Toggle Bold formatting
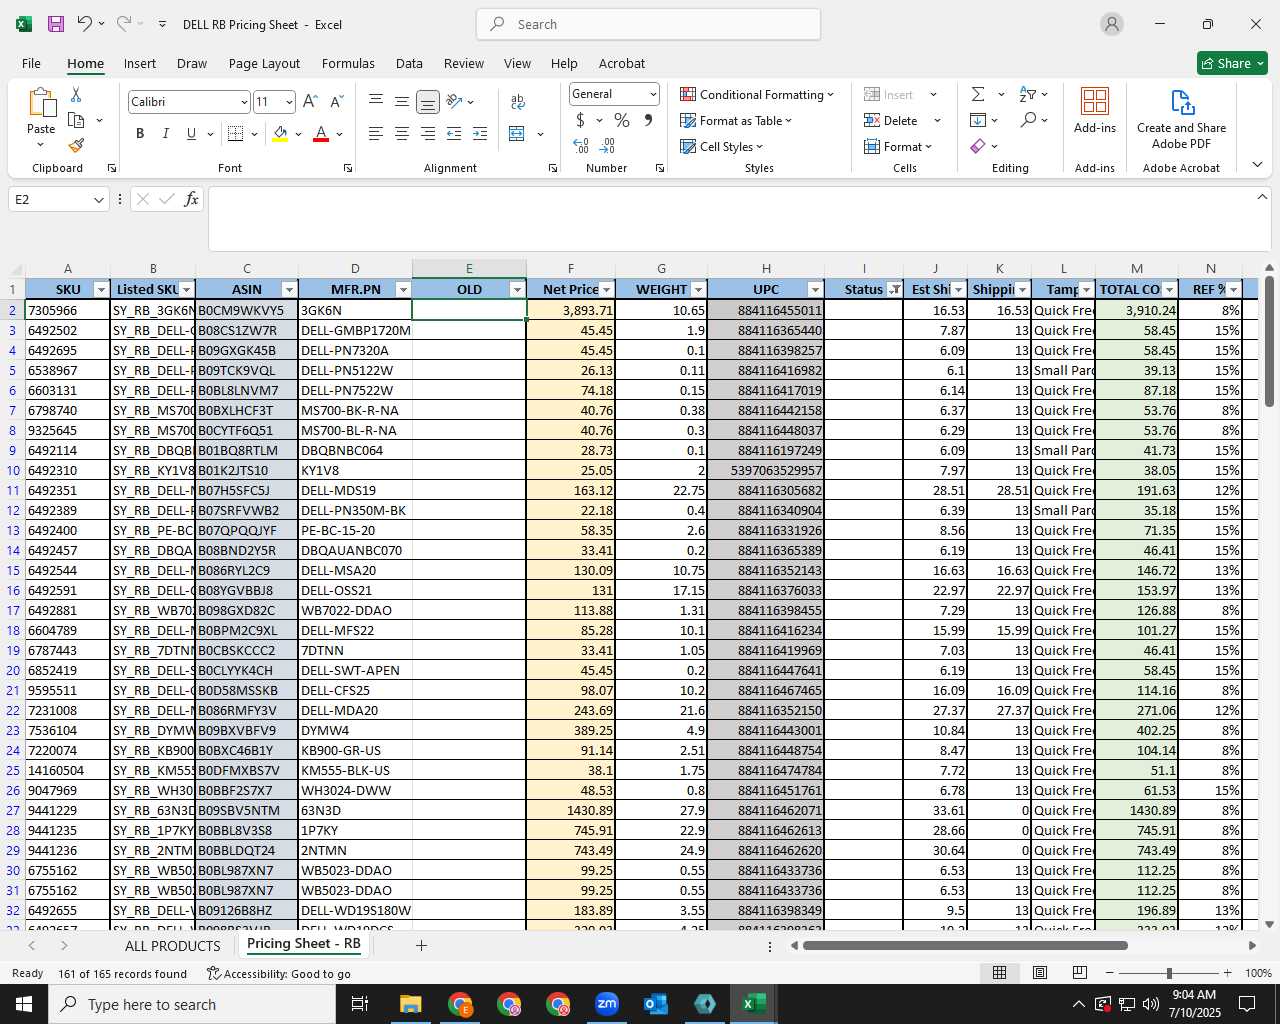The width and height of the screenshot is (1280, 1024). pos(140,133)
